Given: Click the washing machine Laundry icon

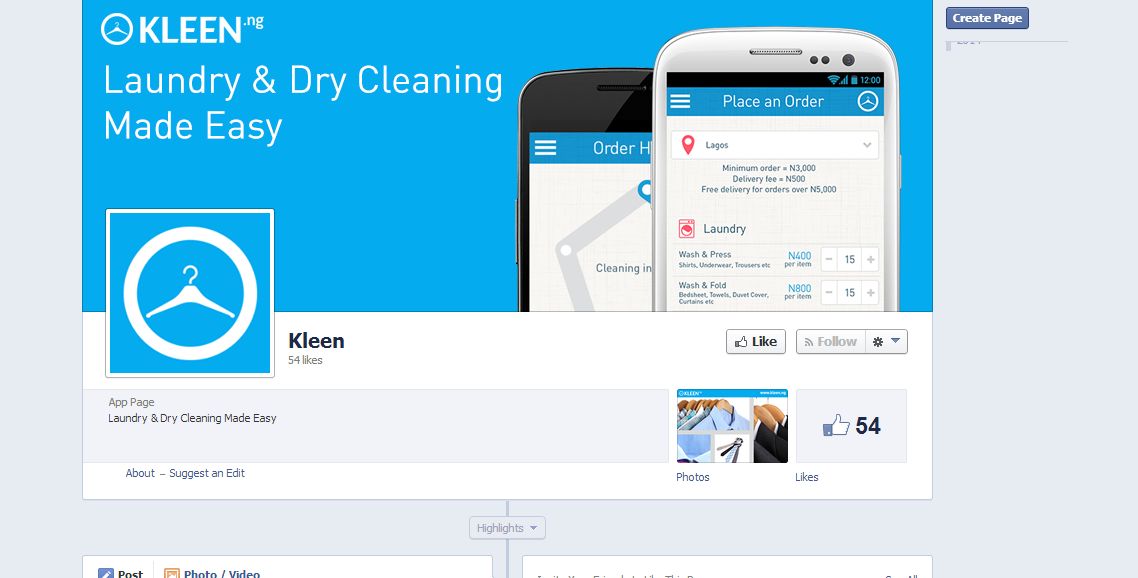Looking at the screenshot, I should [687, 229].
